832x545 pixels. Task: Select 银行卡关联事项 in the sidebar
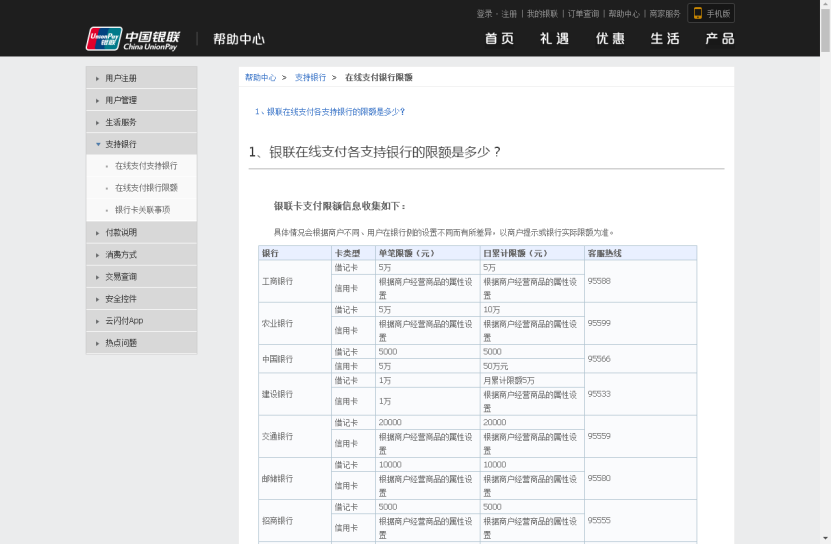point(142,210)
